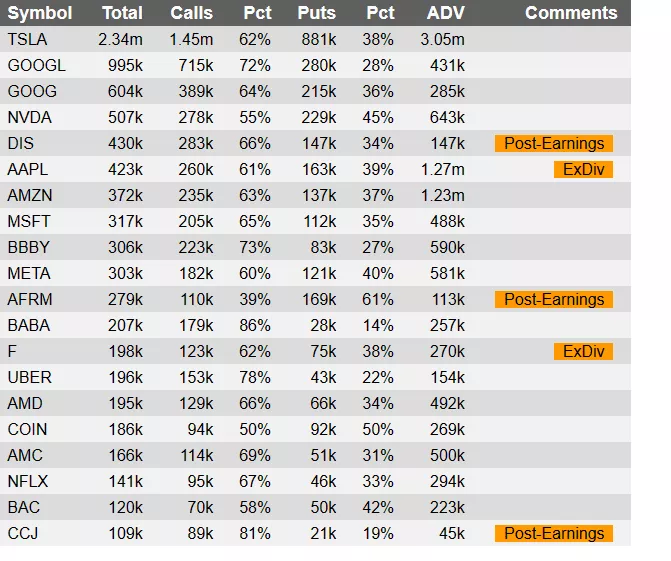This screenshot has width=671, height=561.
Task: Click the NVDA ticker symbol
Action: 29,118
